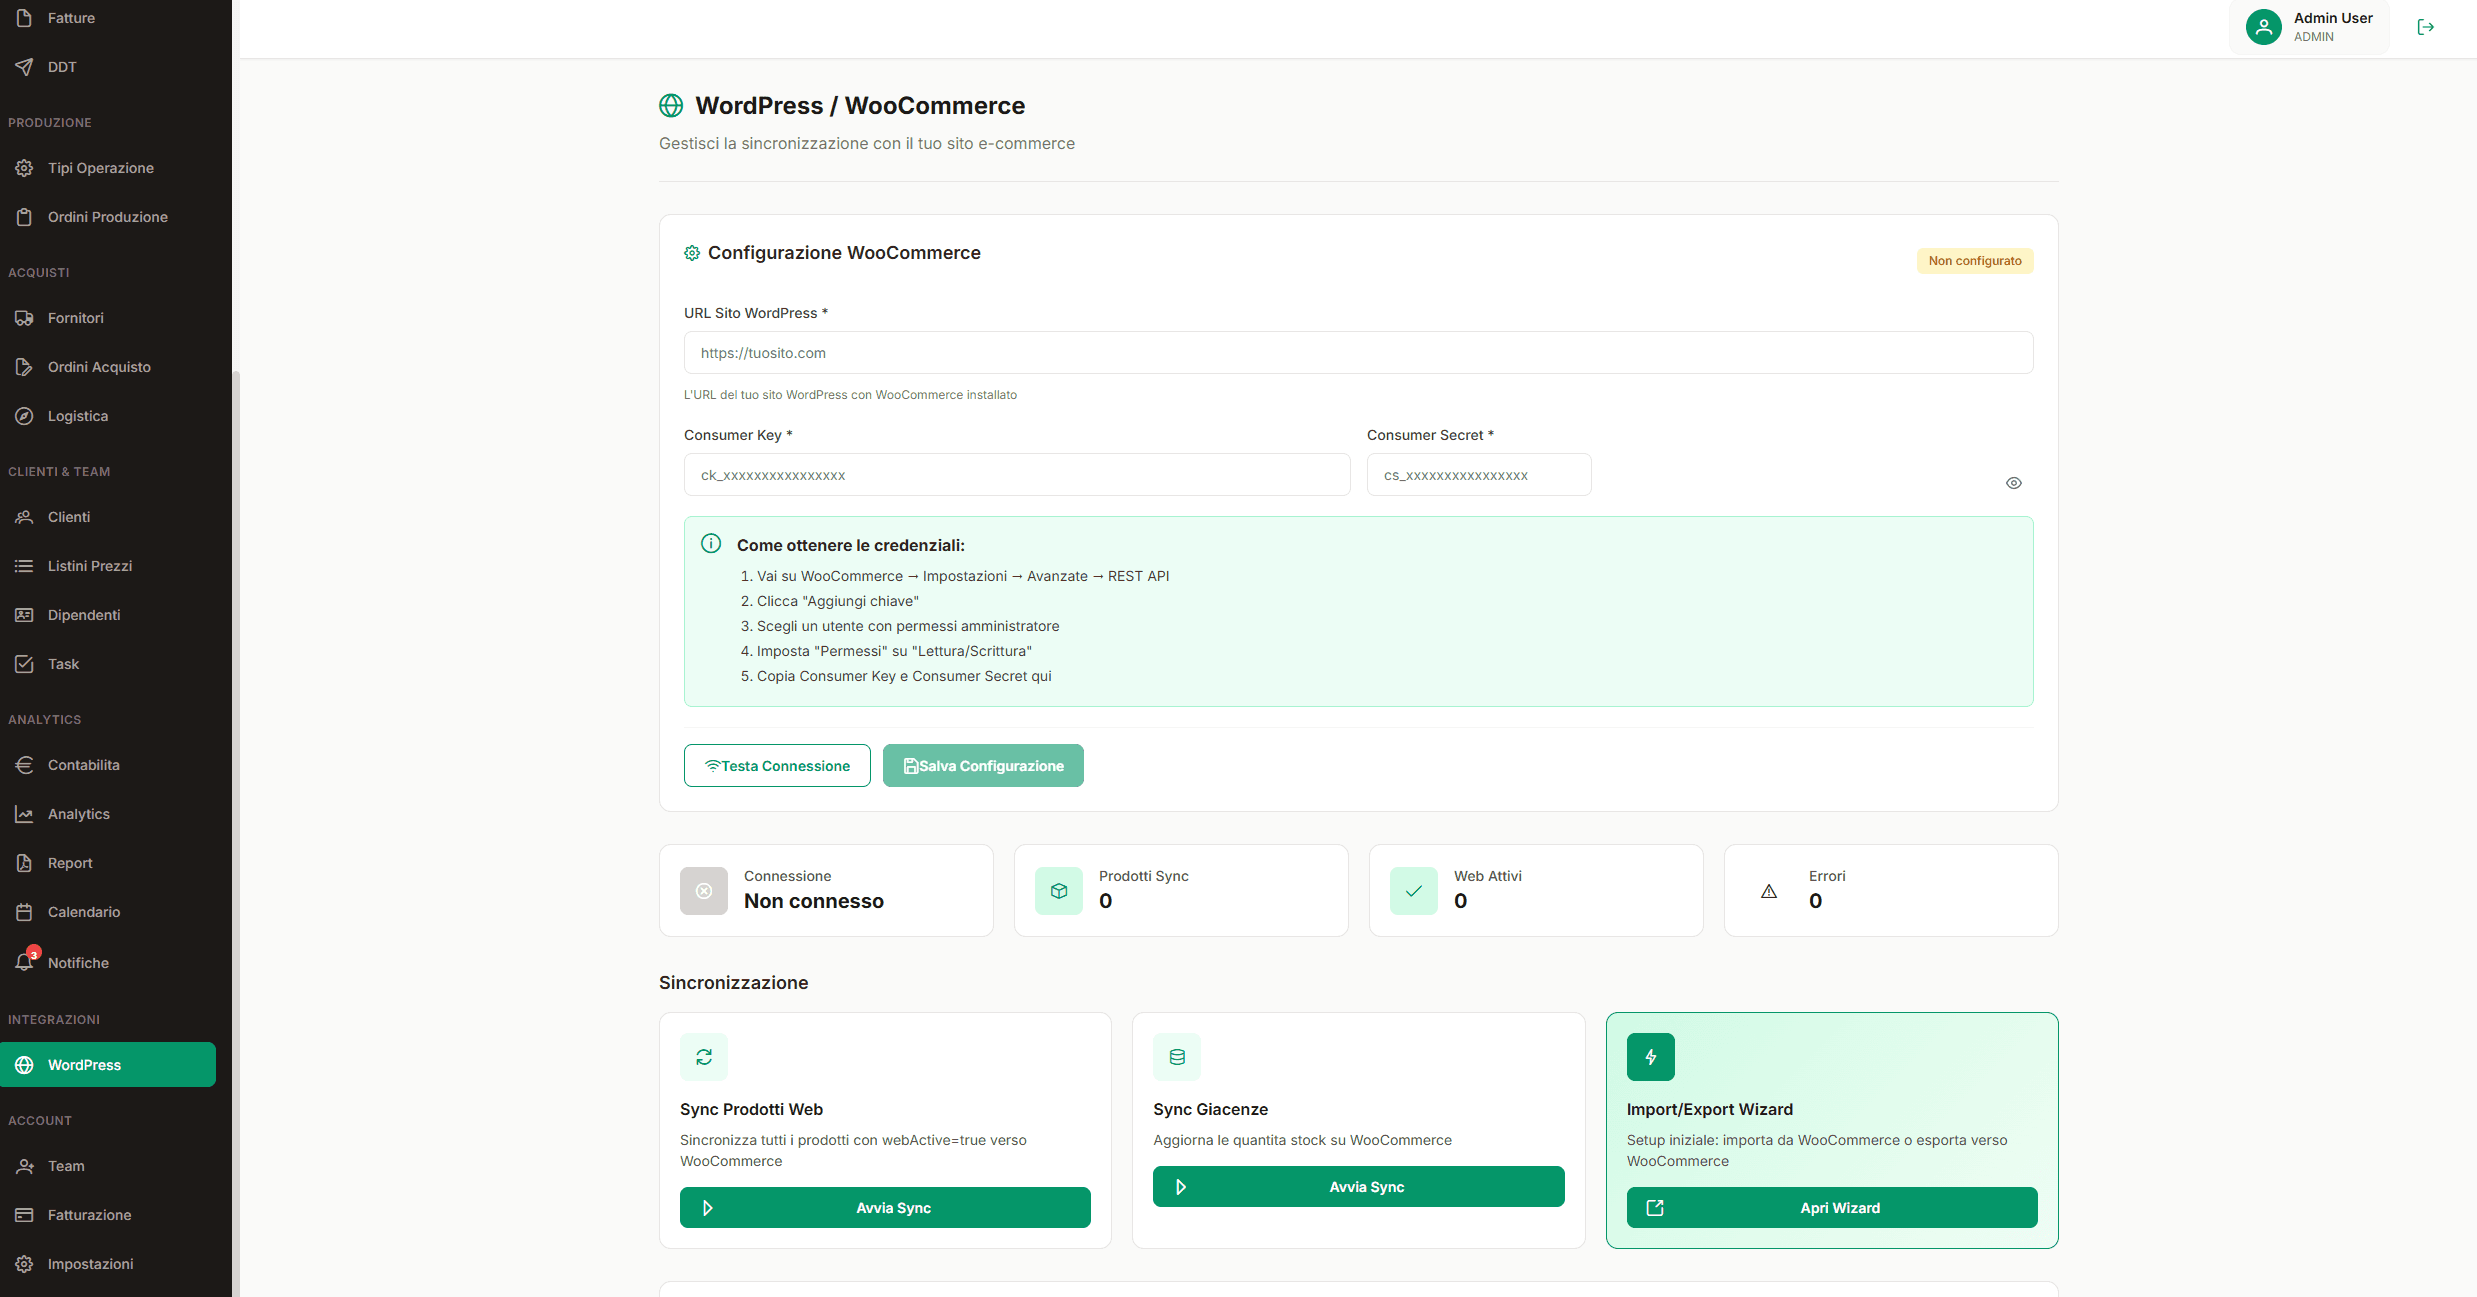The height and width of the screenshot is (1297, 2477).
Task: Click the Sync Prodotti Web refresh icon
Action: (704, 1057)
